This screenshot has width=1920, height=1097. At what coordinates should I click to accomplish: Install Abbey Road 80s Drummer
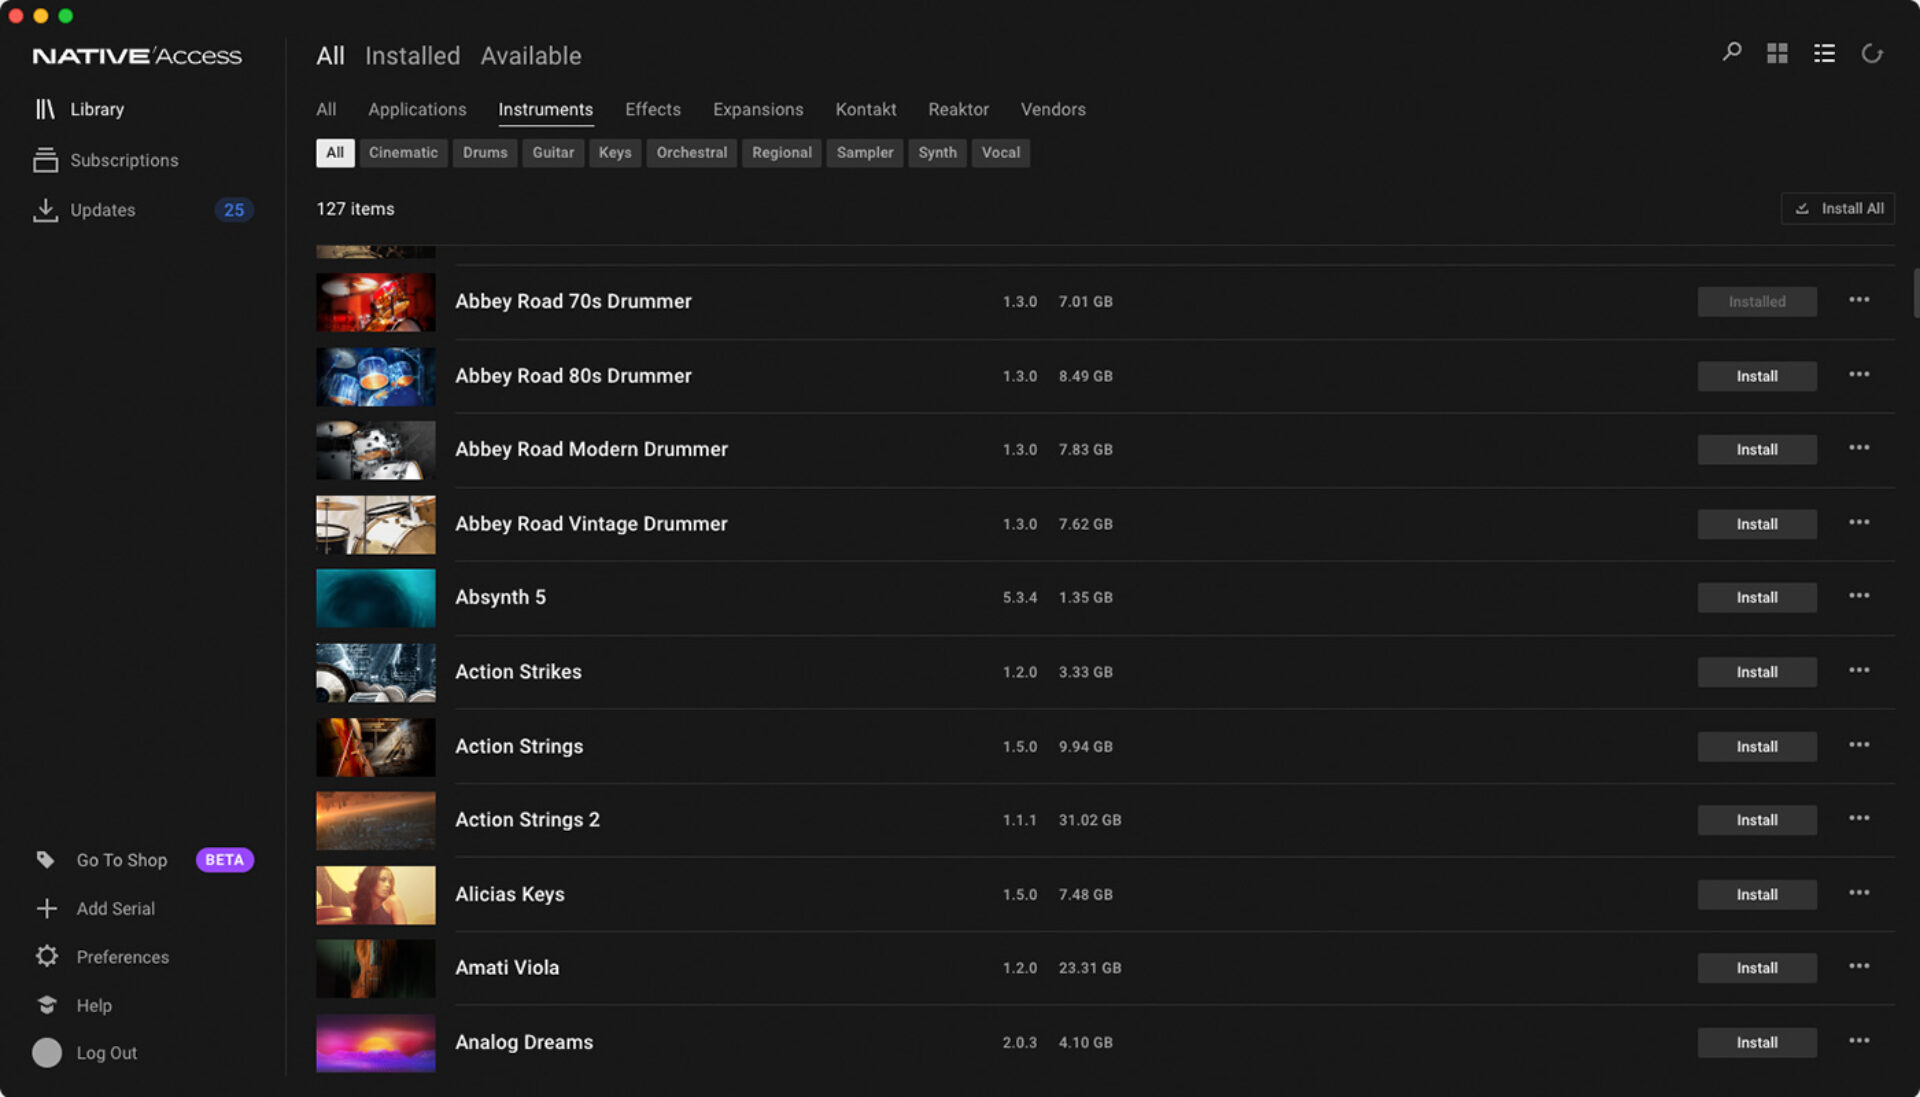[1756, 376]
